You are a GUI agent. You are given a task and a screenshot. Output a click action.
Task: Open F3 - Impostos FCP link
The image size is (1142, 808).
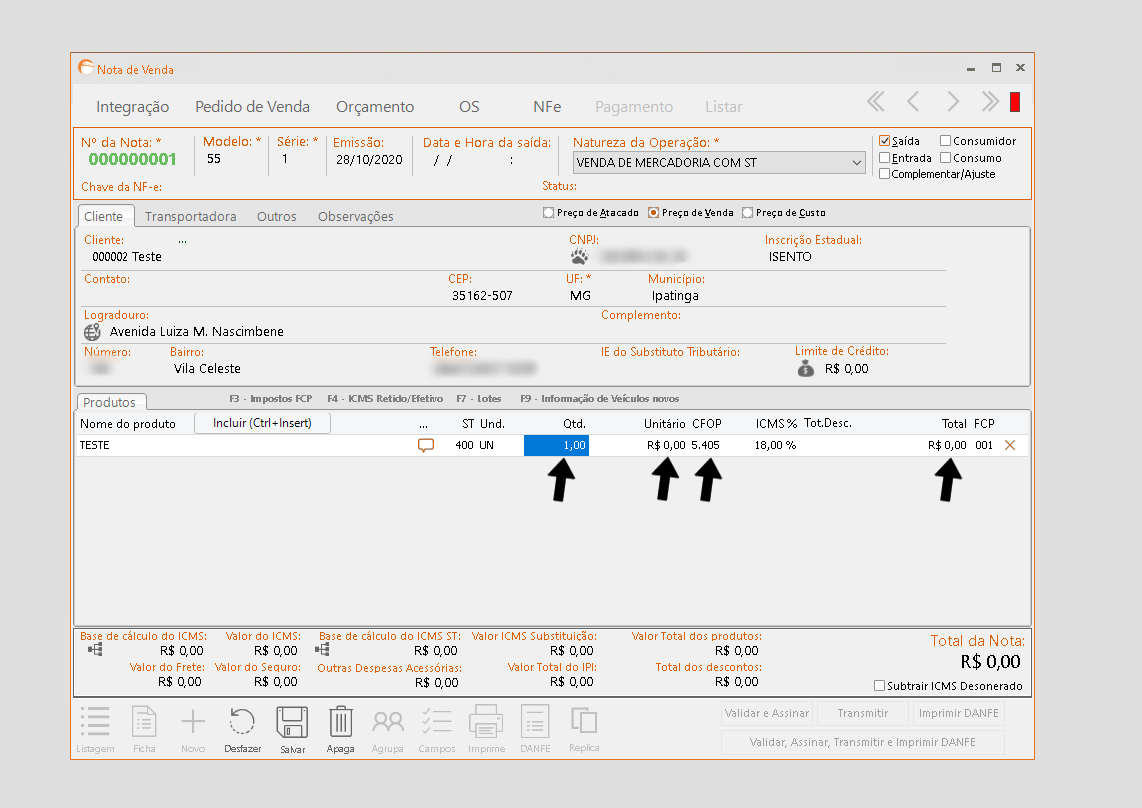point(270,399)
